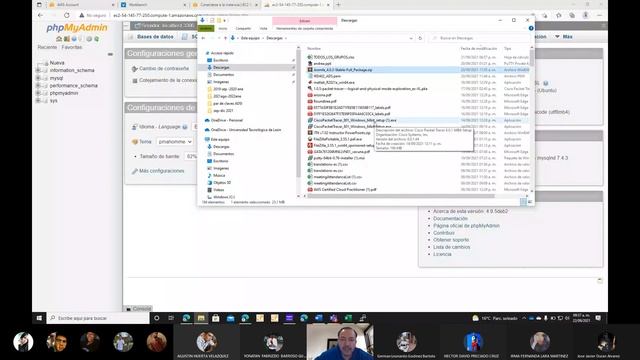
Task: Select Objetos 3D under Este equipo
Action: coord(222,183)
